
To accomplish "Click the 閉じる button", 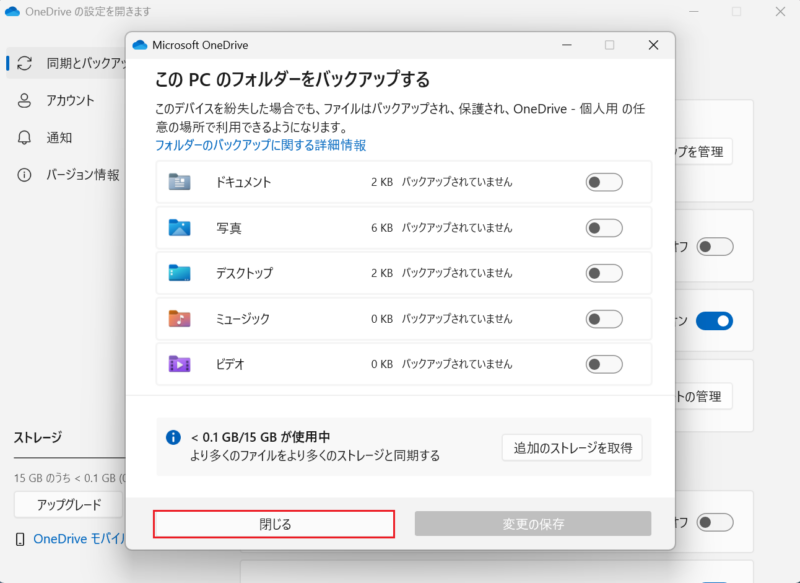I will [x=274, y=524].
